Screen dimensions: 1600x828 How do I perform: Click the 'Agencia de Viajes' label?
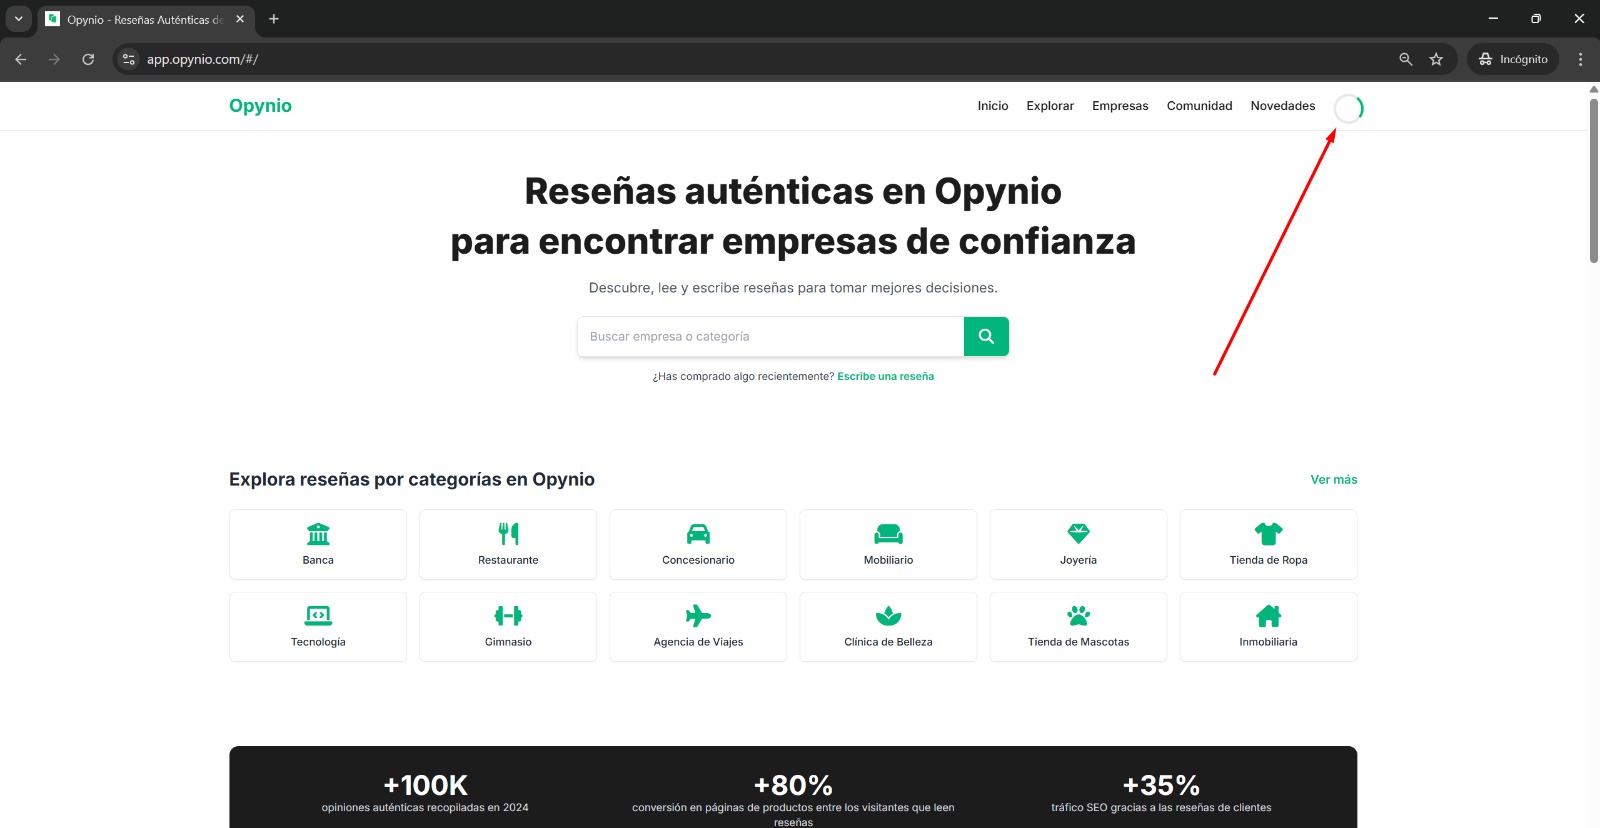(x=698, y=642)
